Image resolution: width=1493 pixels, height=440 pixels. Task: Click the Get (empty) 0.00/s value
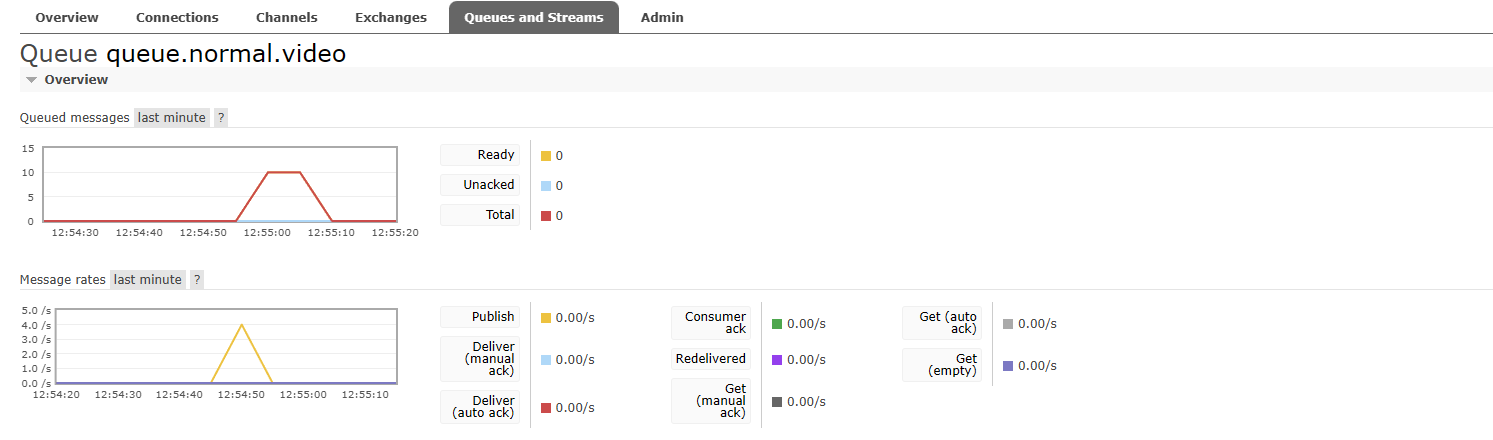(1037, 366)
